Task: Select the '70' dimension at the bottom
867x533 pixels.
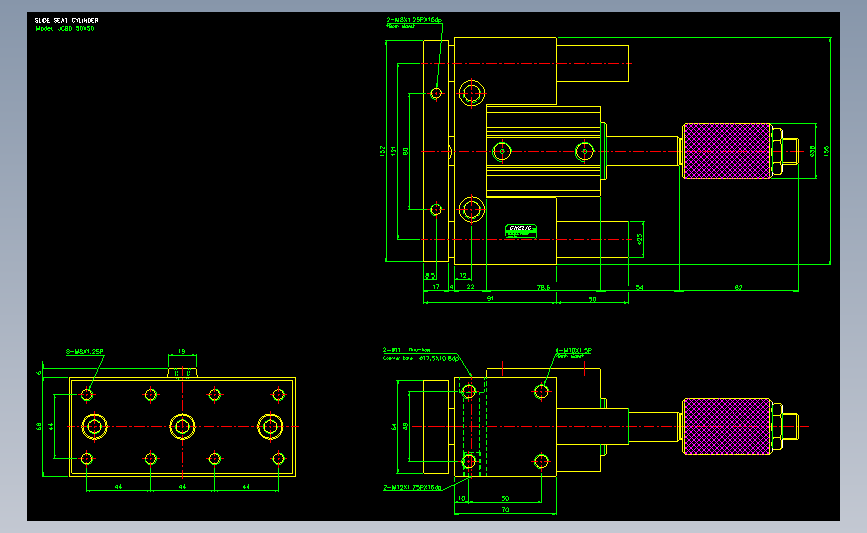Action: pyautogui.click(x=505, y=510)
